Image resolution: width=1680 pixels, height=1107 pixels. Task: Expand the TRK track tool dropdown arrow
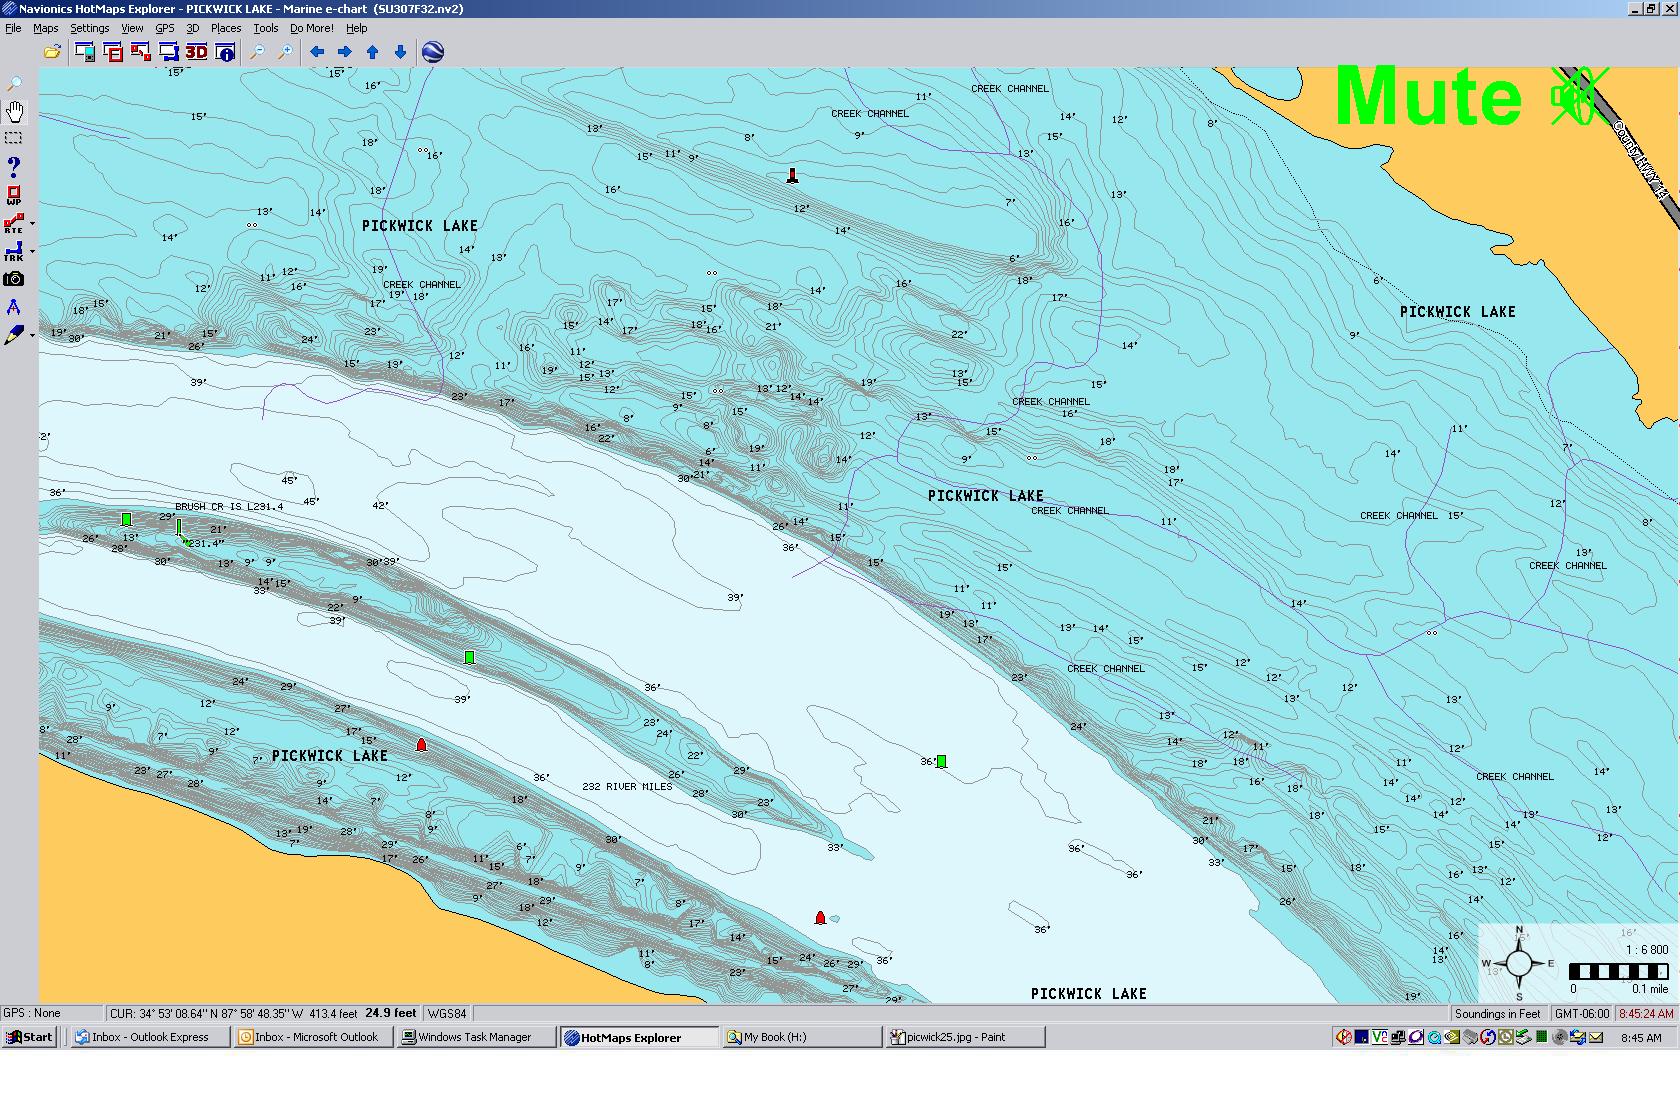click(33, 252)
